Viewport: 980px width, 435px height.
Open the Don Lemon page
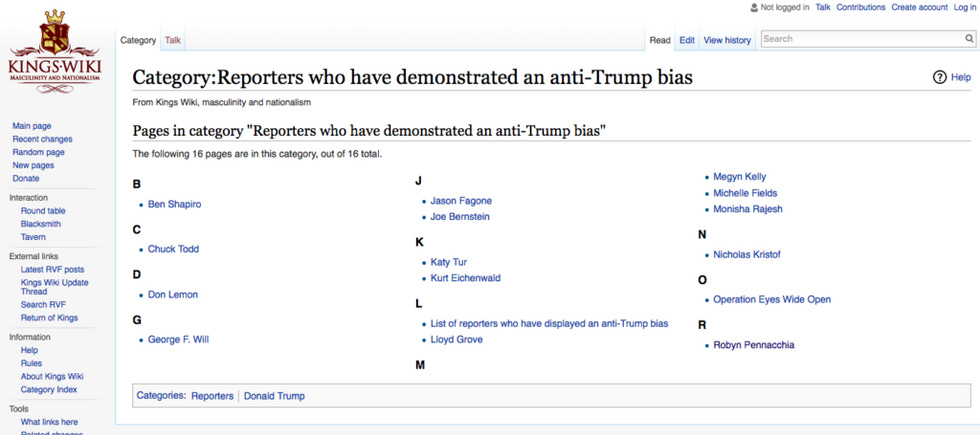point(172,295)
